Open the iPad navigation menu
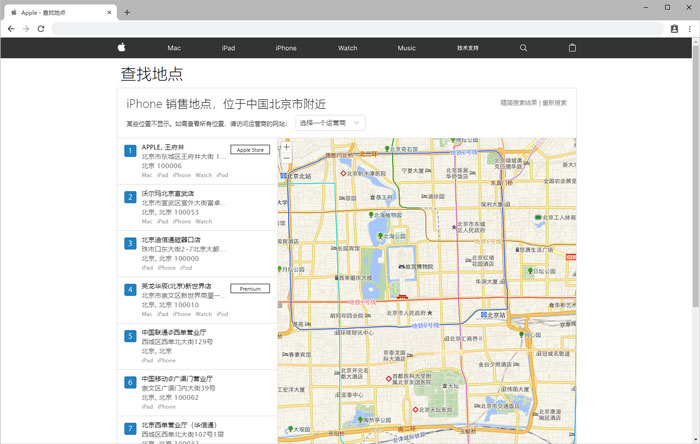The width and height of the screenshot is (700, 444). pos(228,48)
